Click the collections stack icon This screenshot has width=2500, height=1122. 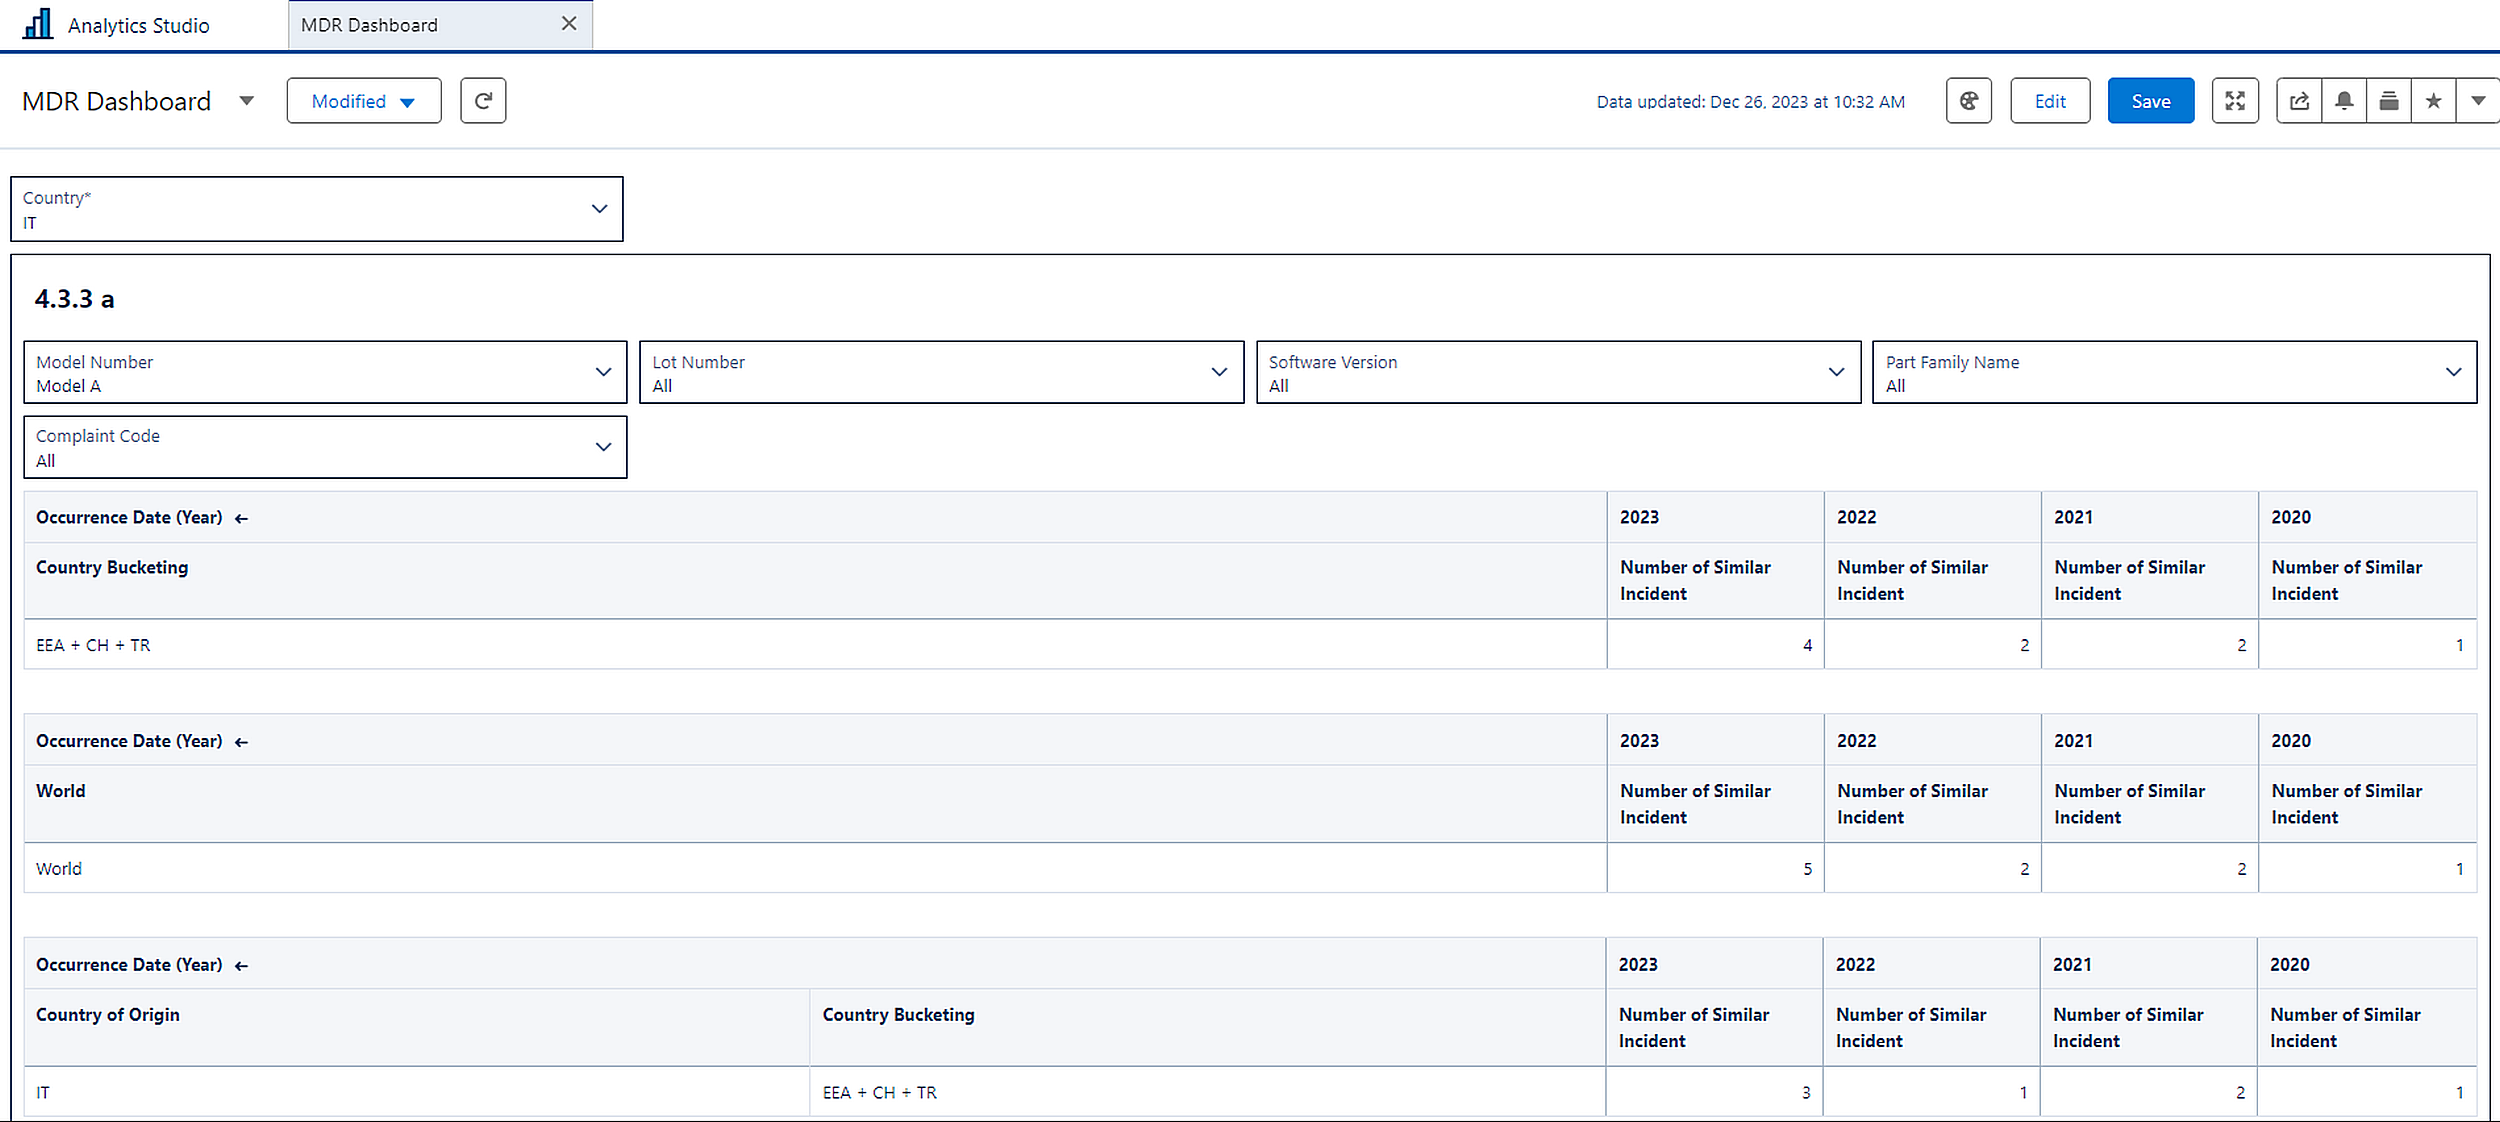click(x=2389, y=101)
